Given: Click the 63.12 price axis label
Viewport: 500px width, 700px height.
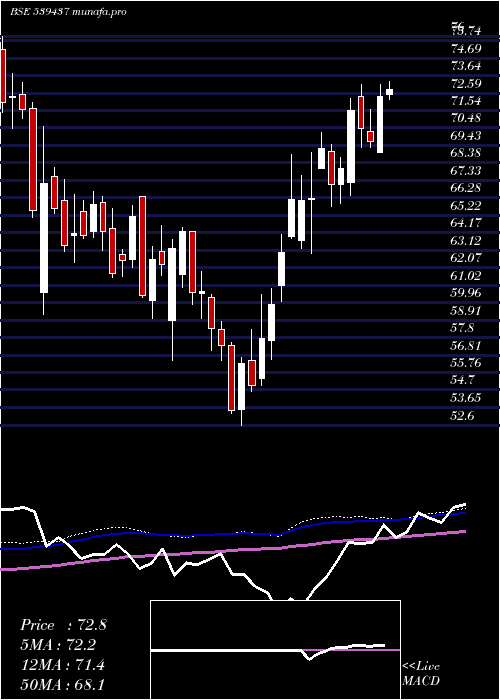Looking at the screenshot, I should coord(466,241).
